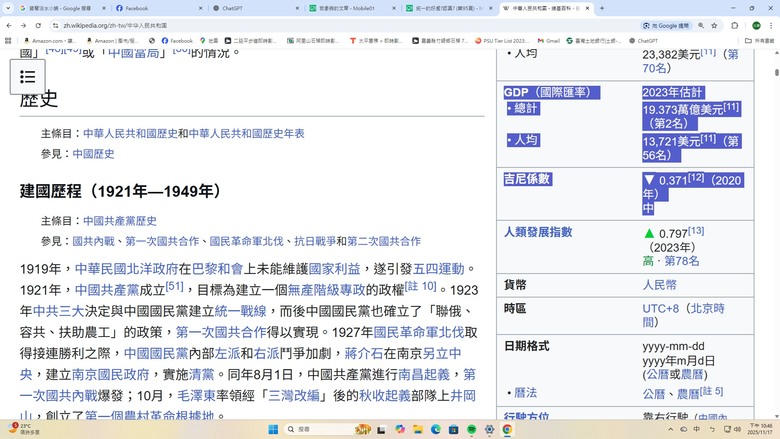The height and width of the screenshot is (439, 780).
Task: Open Microsoft Edge from the taskbar
Action: [x=436, y=429]
